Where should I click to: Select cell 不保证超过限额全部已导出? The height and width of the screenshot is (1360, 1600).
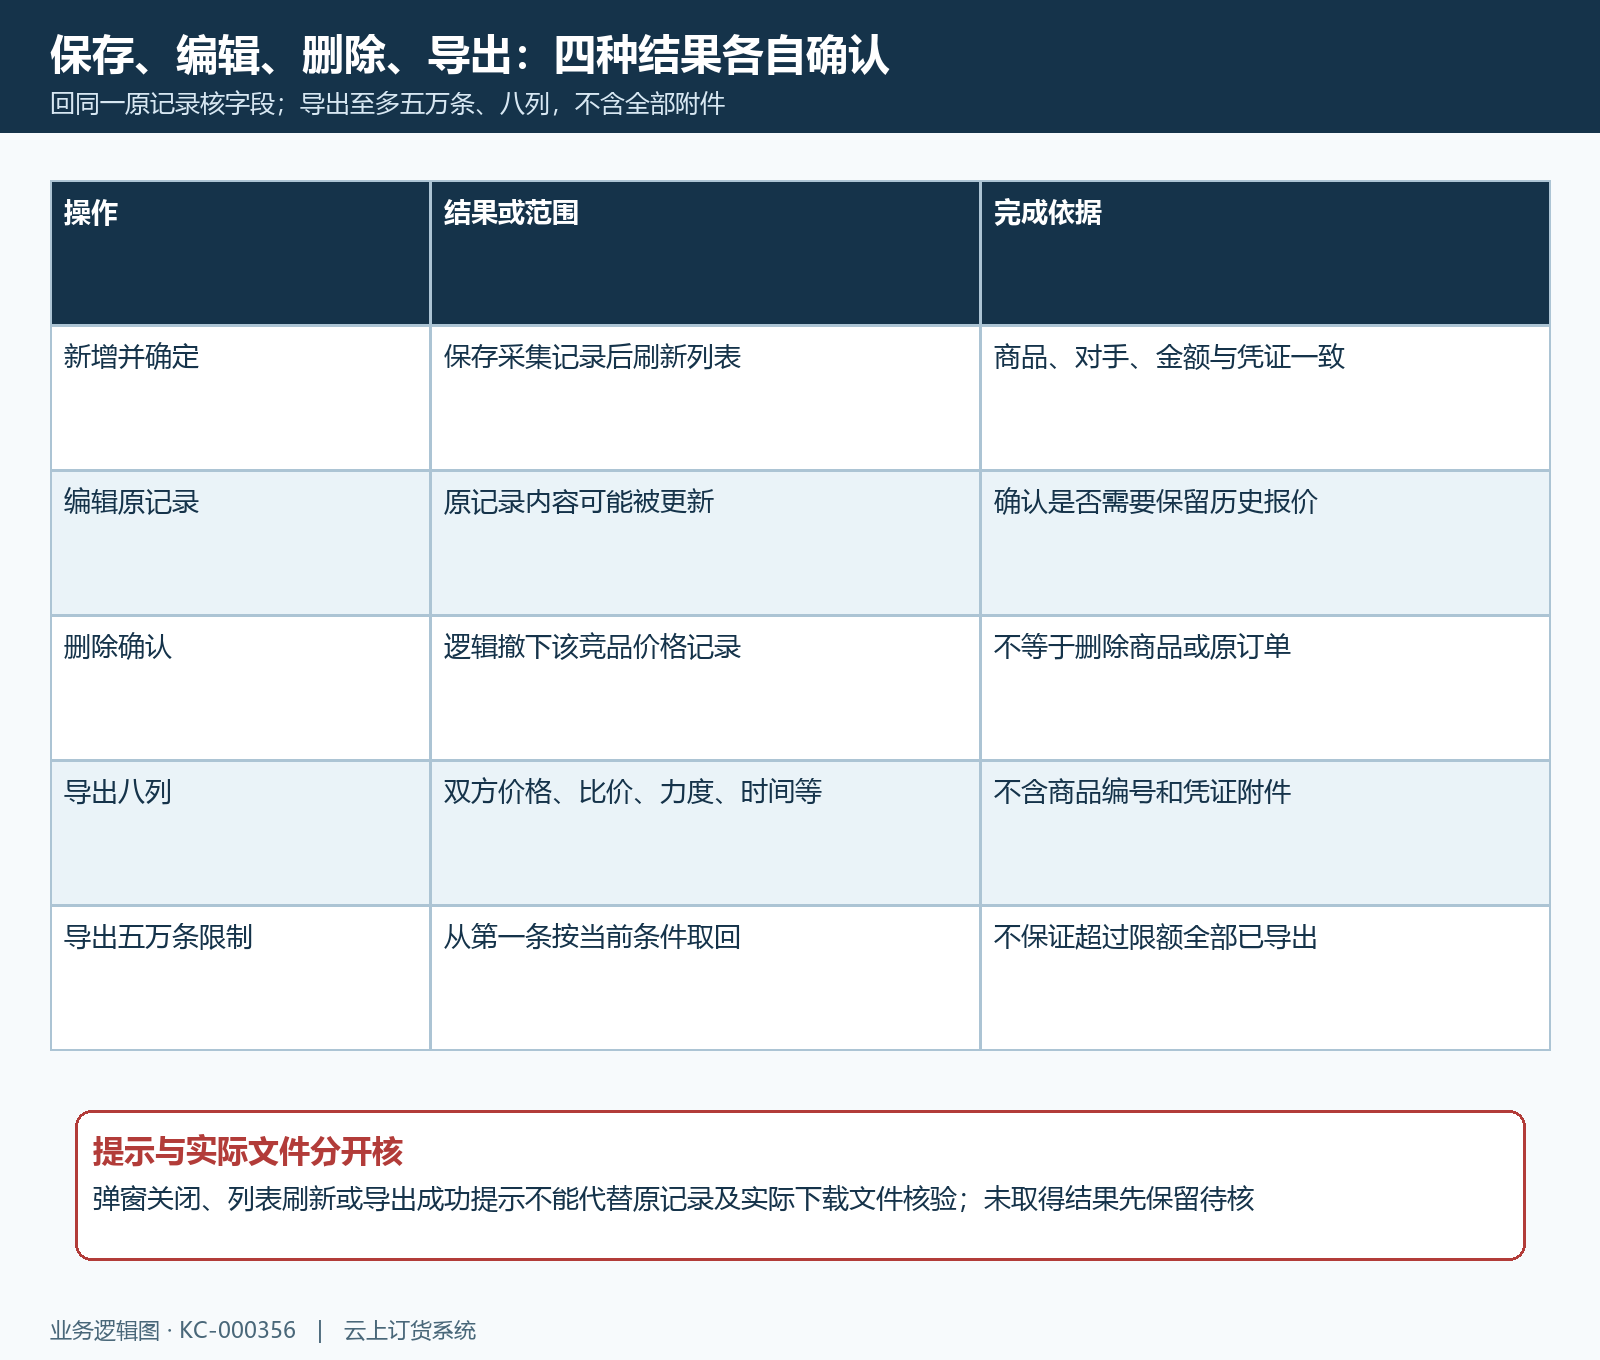tap(1265, 978)
